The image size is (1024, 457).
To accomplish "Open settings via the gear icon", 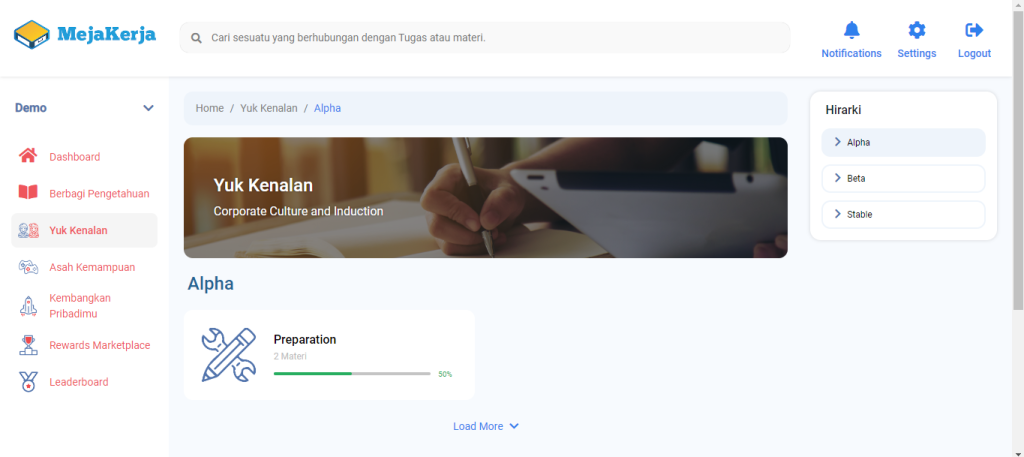I will coord(917,30).
